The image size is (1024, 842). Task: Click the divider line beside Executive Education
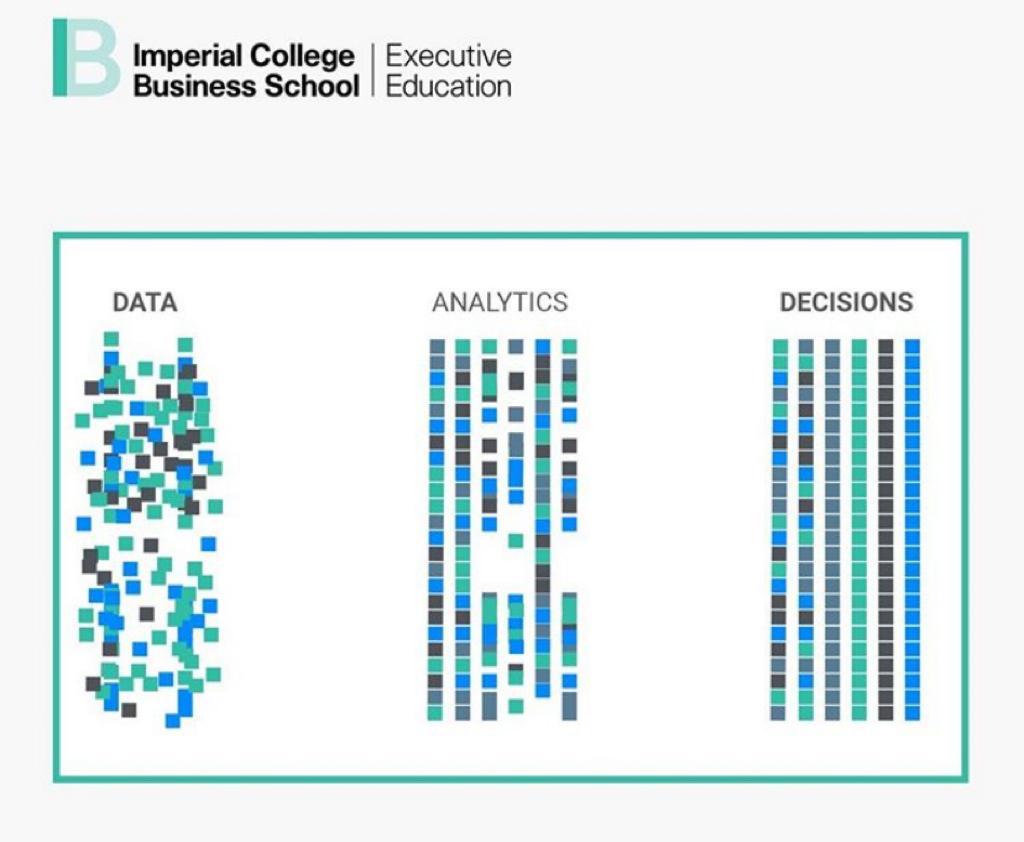point(373,71)
